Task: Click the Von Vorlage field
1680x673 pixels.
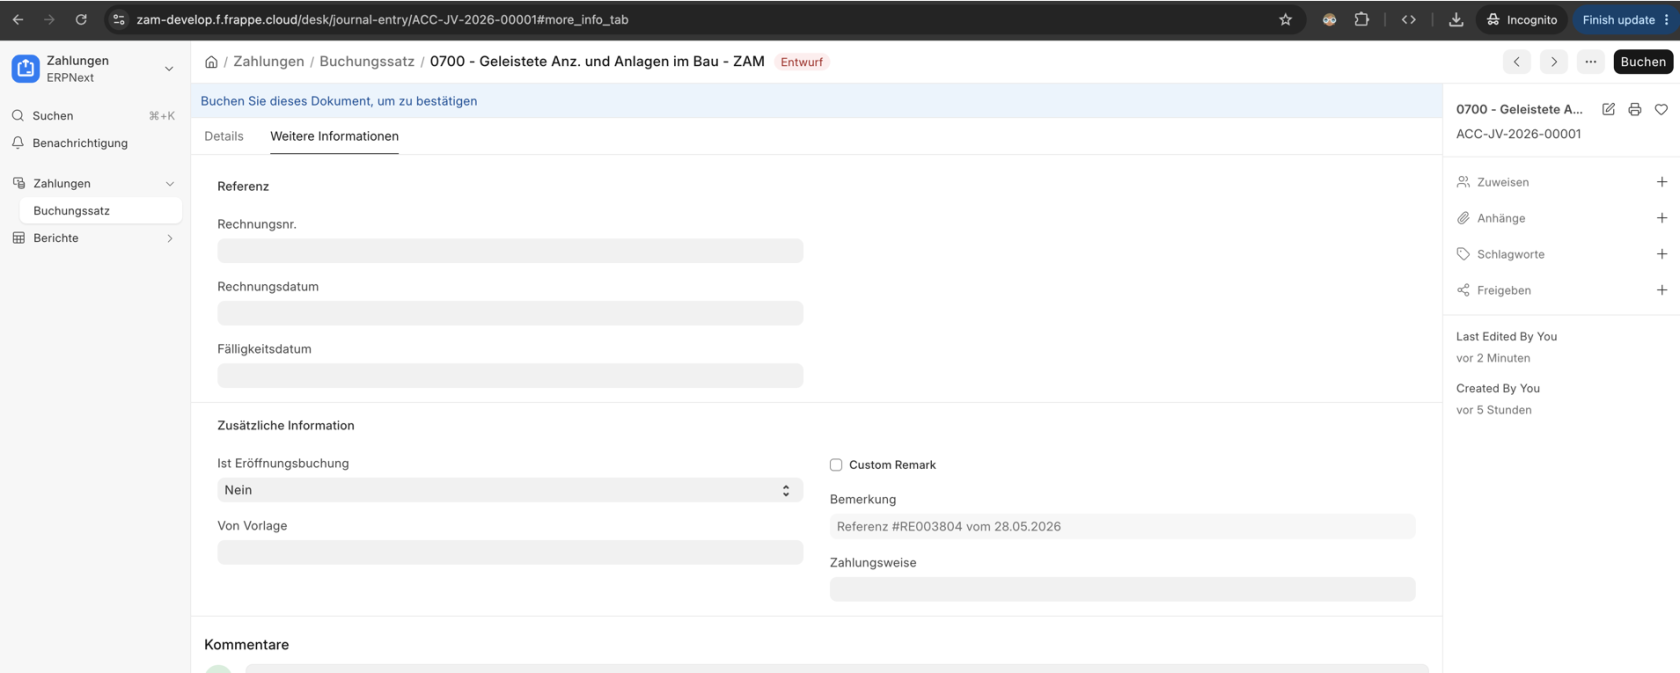Action: point(510,552)
